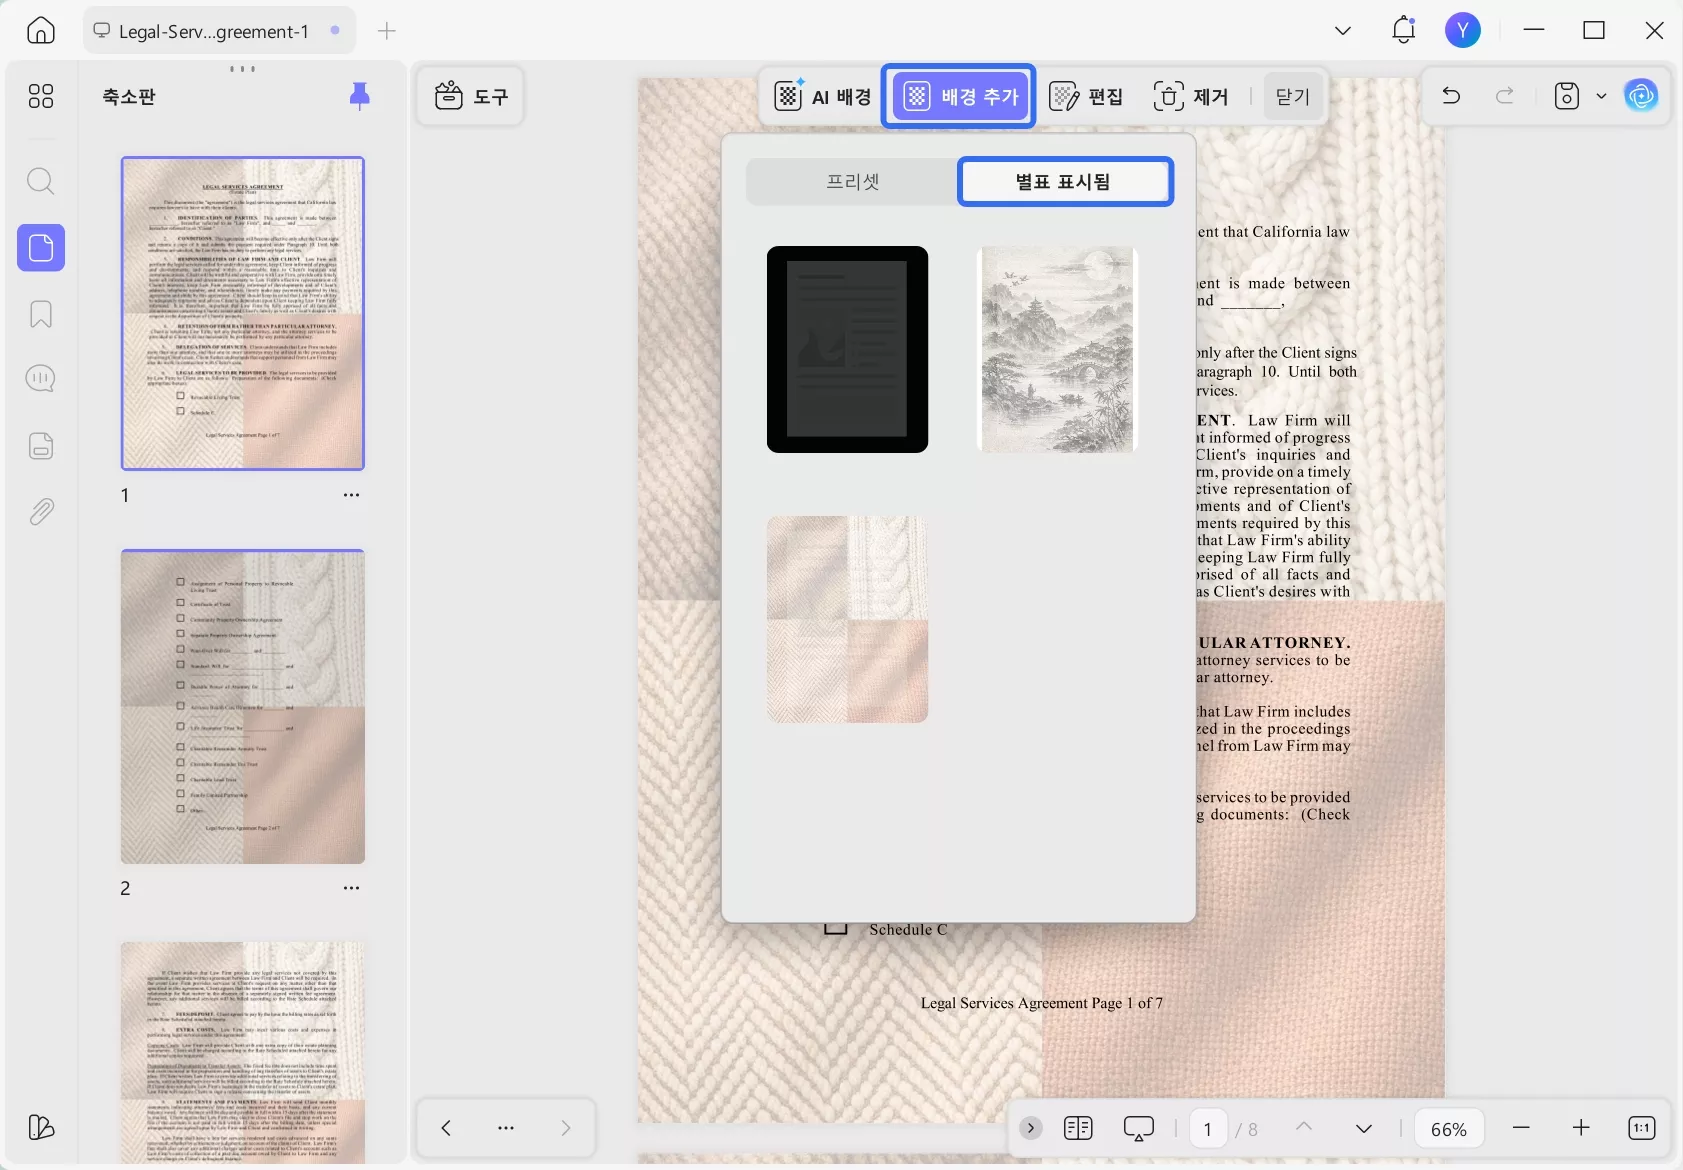Click the save icon in the toolbar
The height and width of the screenshot is (1170, 1683).
click(x=1567, y=96)
